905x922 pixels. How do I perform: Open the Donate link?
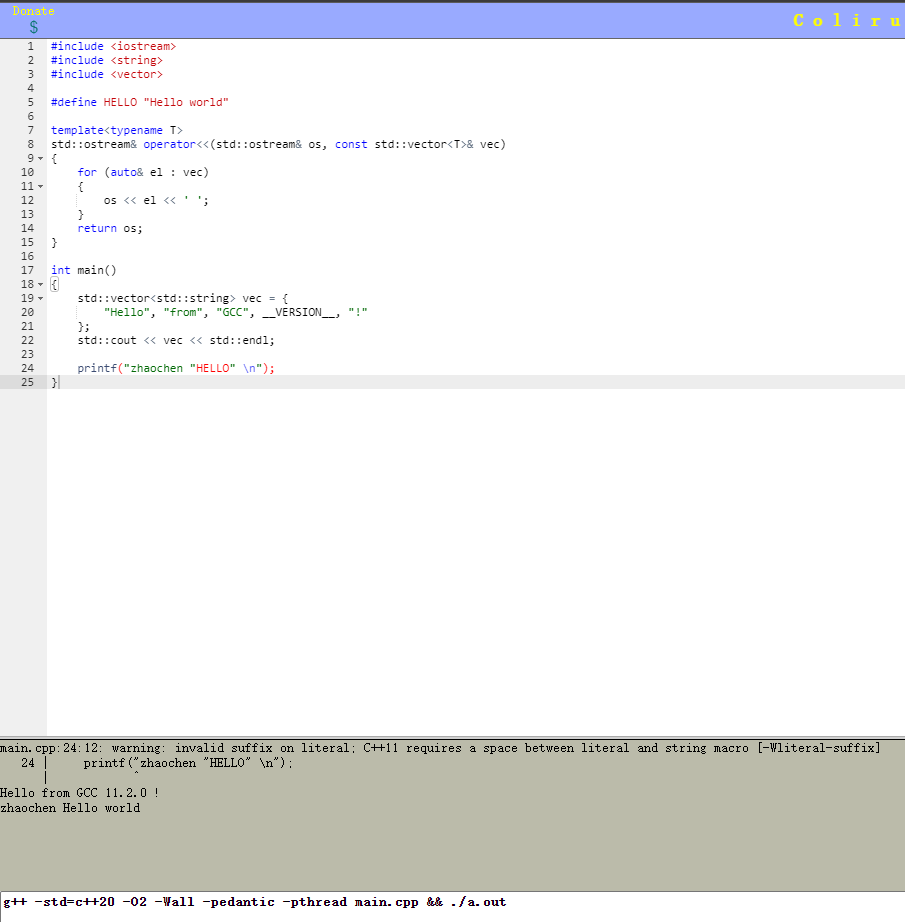click(x=33, y=11)
